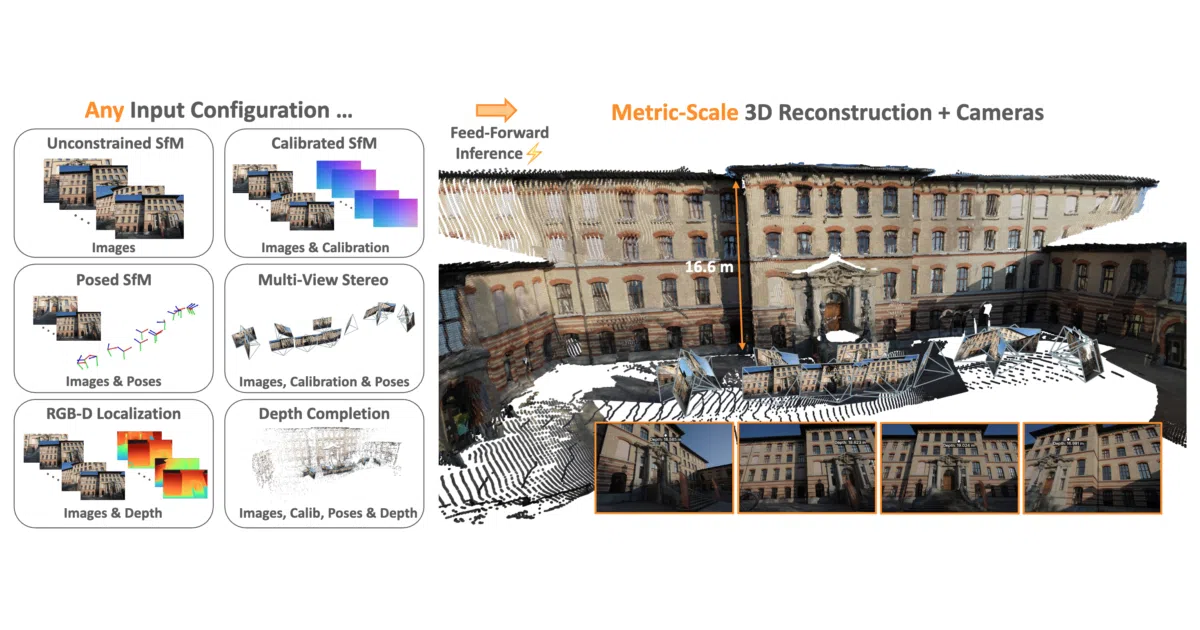Select the RGB-D Localization card title
Viewport: 1200px width, 630px height.
tap(115, 414)
